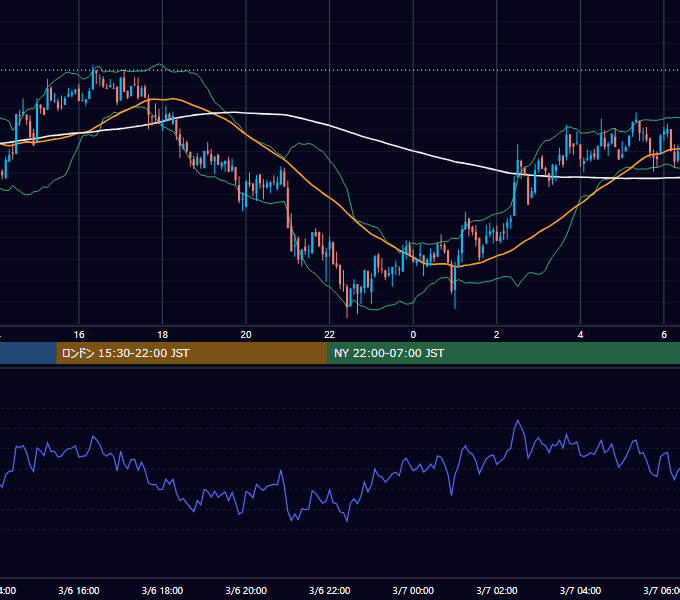This screenshot has height=600, width=680.
Task: Click the 3/7 02:00 date label
Action: pyautogui.click(x=497, y=590)
